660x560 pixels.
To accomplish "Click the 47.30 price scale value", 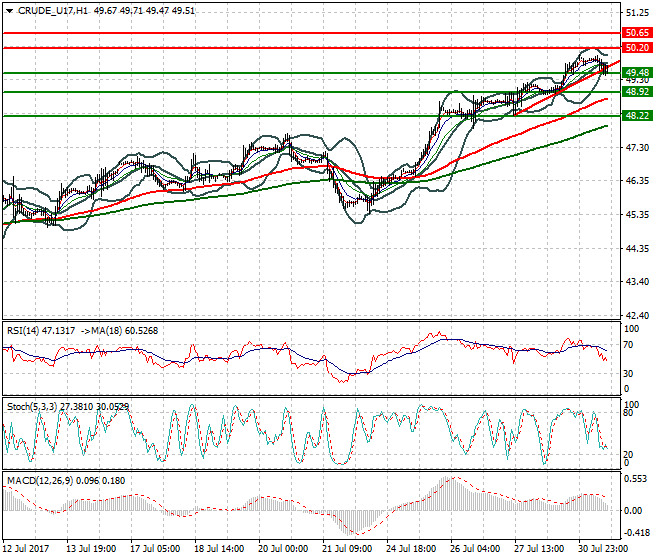I will [x=637, y=147].
